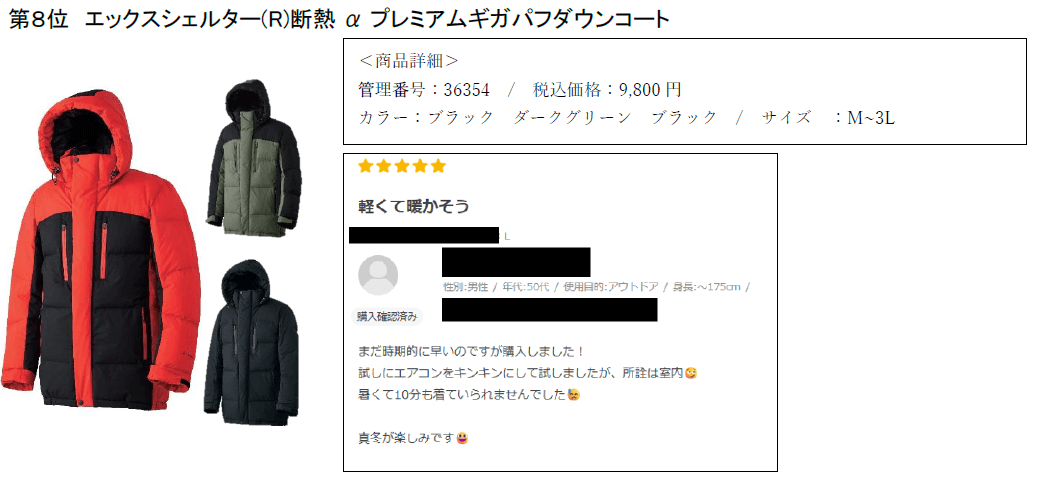Click the reviewer attributes line 性別:男性
Image resolution: width=1047 pixels, height=493 pixels.
pos(596,287)
